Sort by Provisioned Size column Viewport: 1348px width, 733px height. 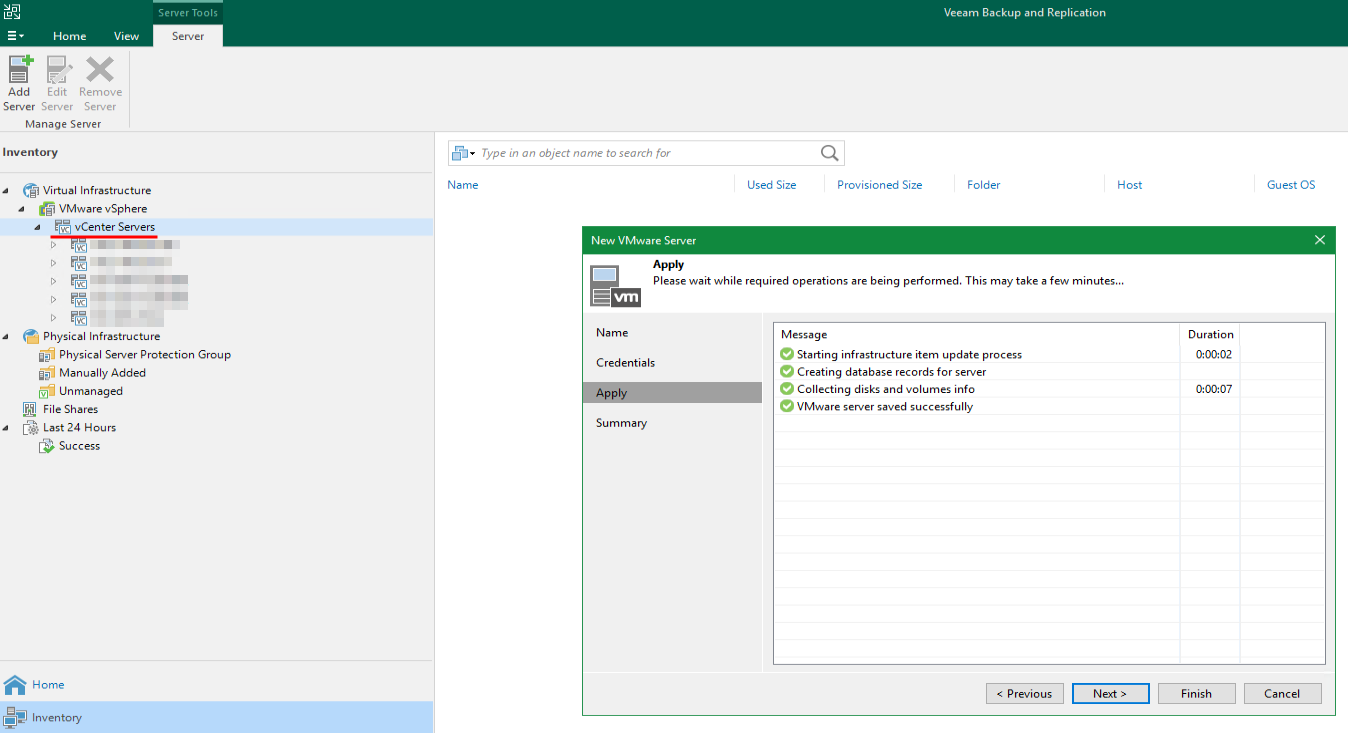click(880, 185)
